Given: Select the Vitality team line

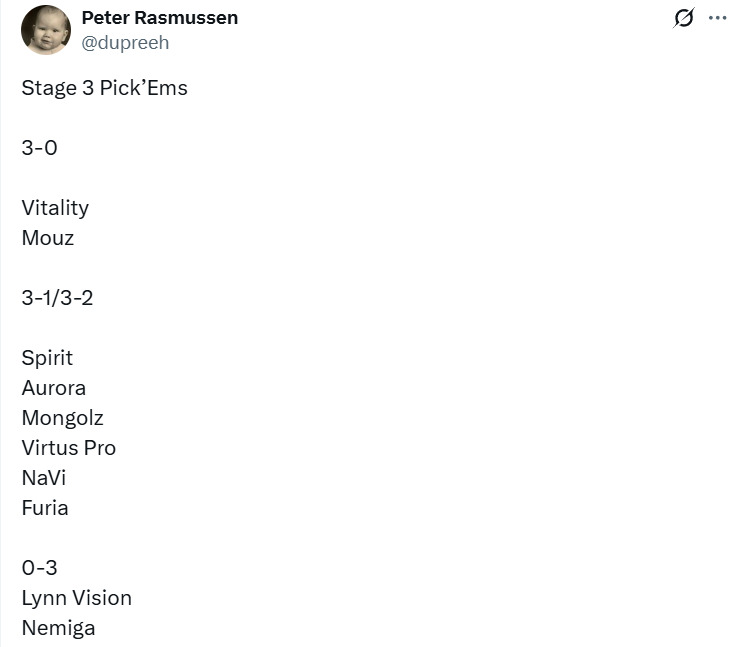Looking at the screenshot, I should [55, 208].
